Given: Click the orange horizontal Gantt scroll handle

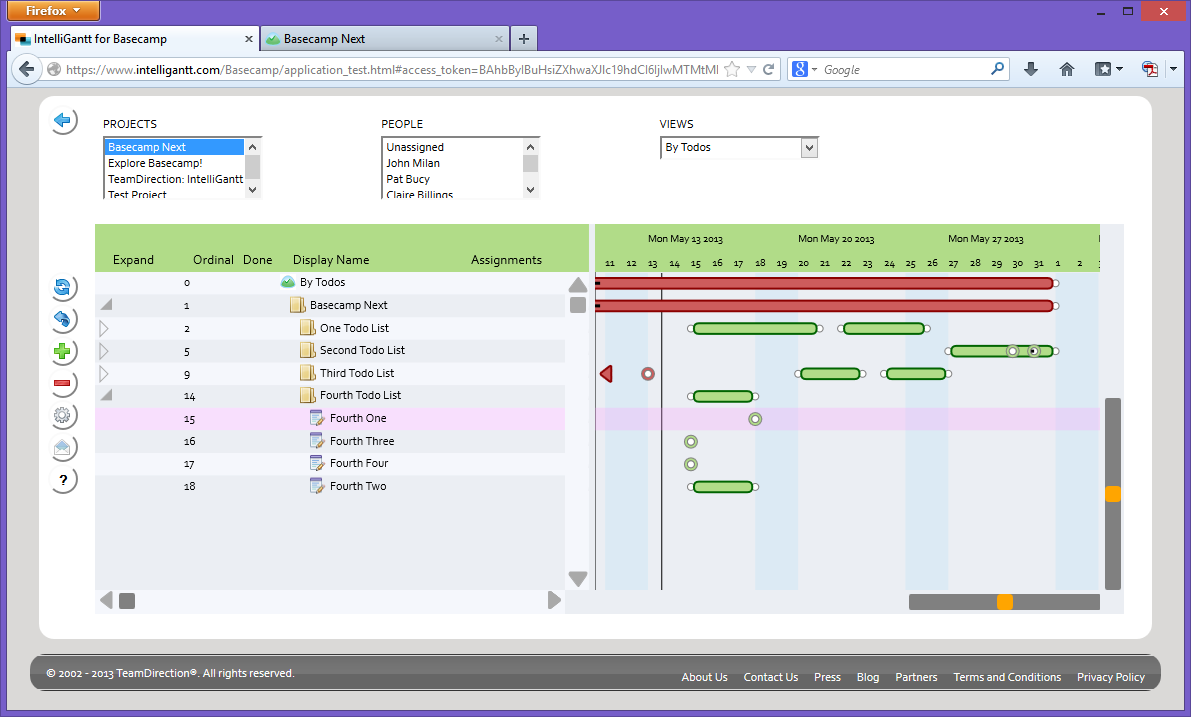Looking at the screenshot, I should tap(1004, 602).
